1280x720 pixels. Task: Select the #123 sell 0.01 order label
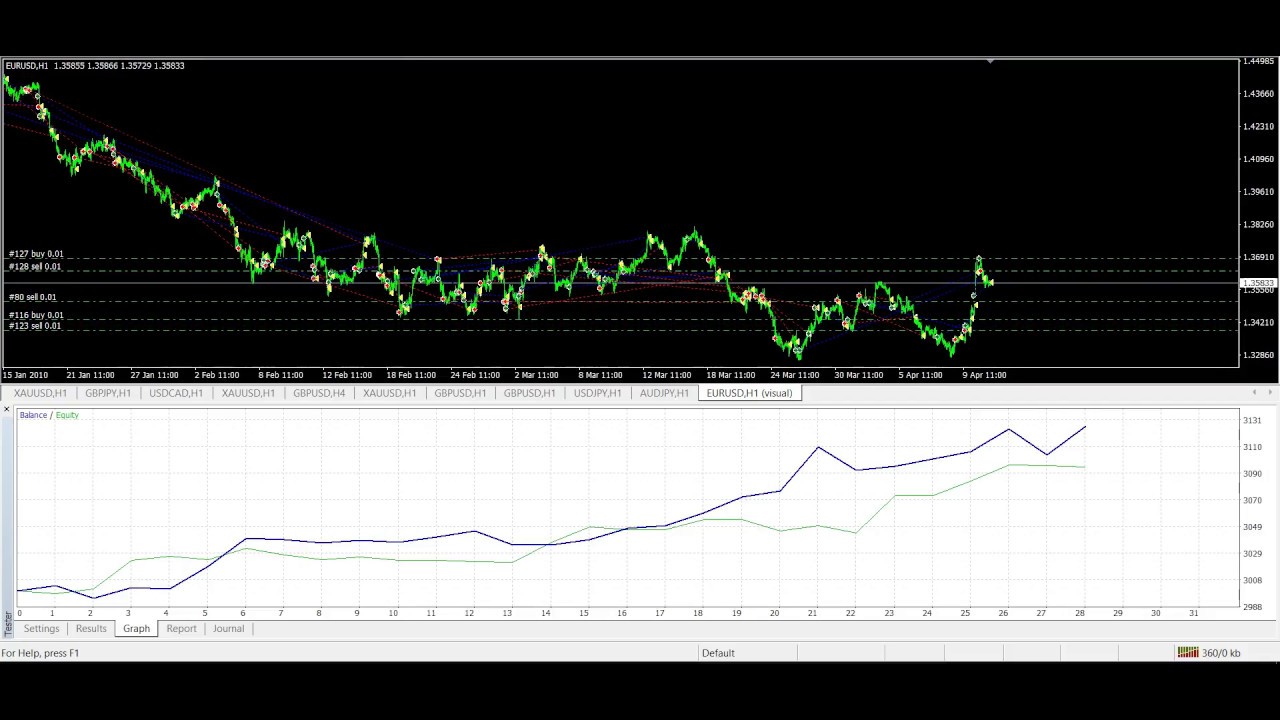[35, 326]
